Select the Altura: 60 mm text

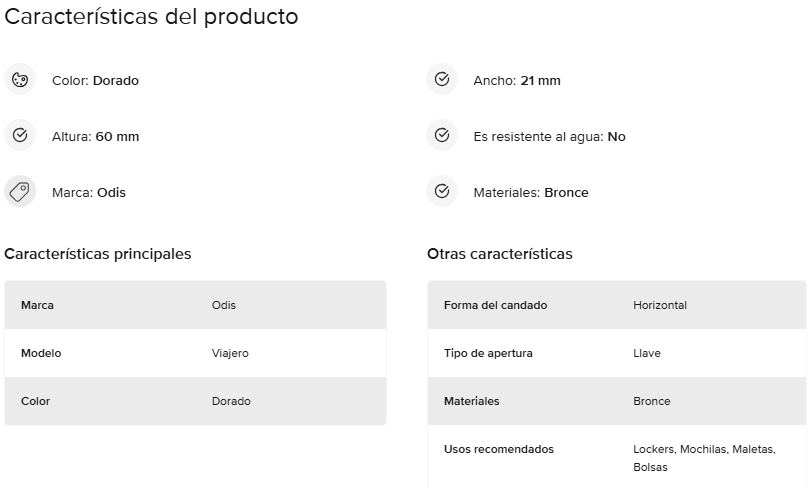[x=96, y=136]
